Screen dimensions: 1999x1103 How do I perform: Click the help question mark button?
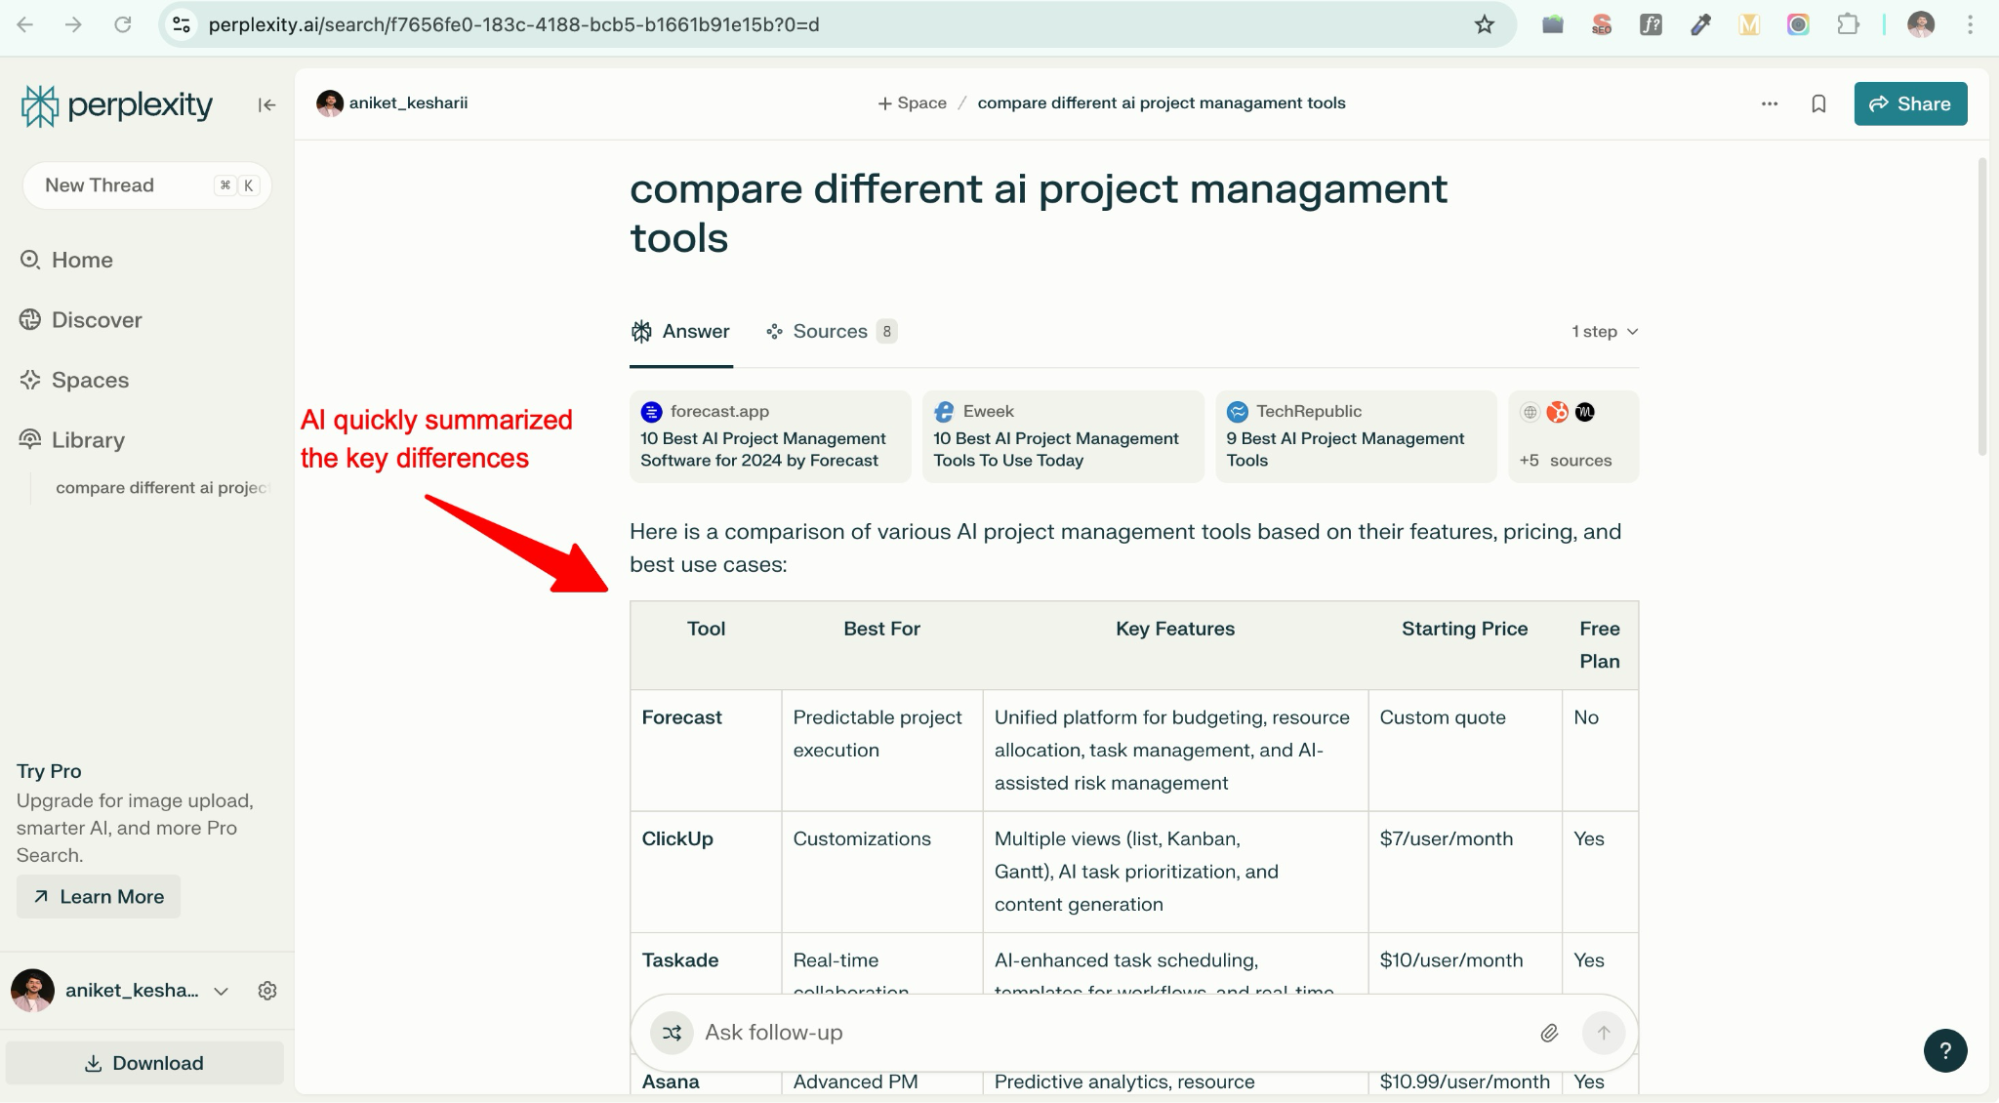click(x=1944, y=1050)
